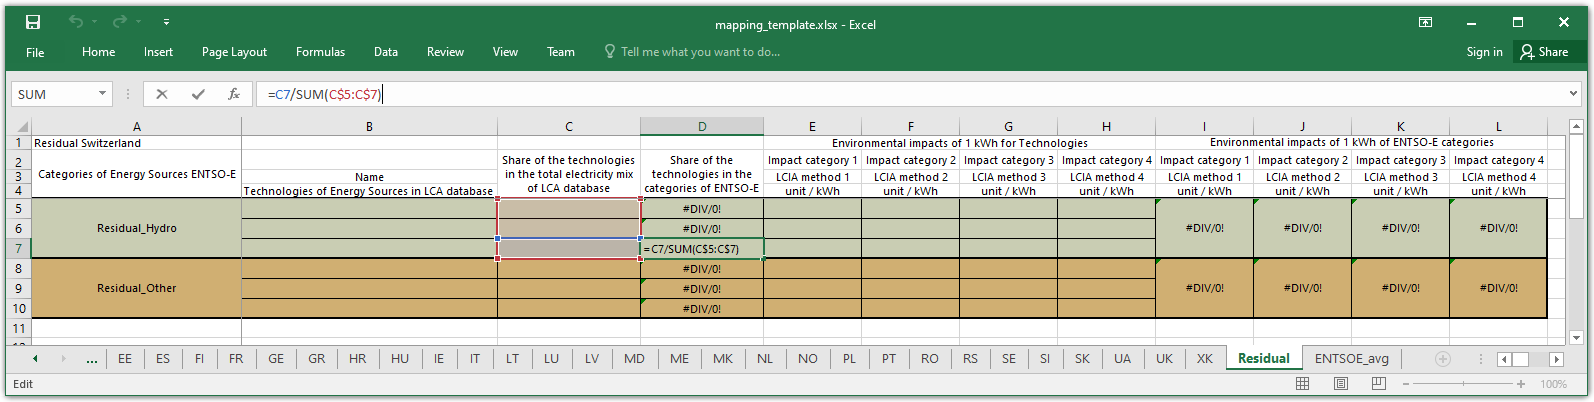Click the #DIV/0! cell in D5

pos(702,209)
